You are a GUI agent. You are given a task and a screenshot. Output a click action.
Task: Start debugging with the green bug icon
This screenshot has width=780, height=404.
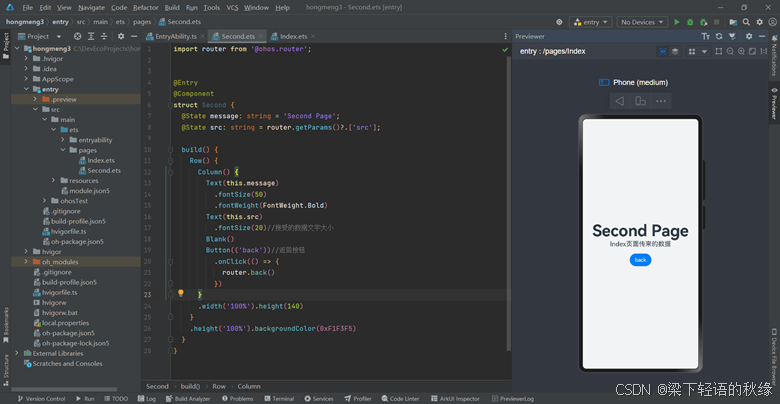pos(690,22)
